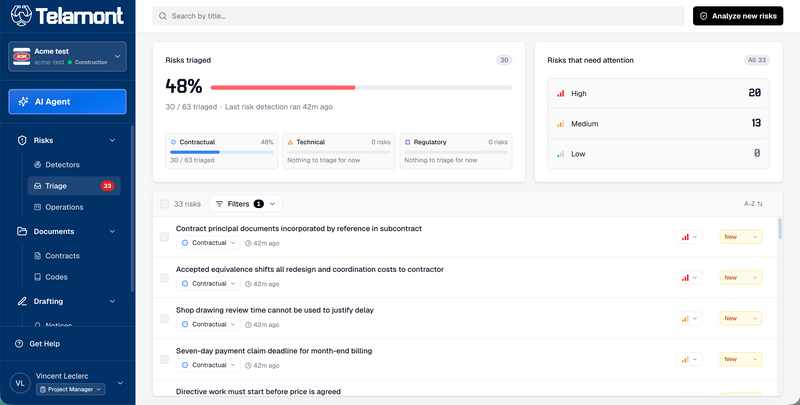
Task: Click the Contracts file icon
Action: pyautogui.click(x=37, y=256)
